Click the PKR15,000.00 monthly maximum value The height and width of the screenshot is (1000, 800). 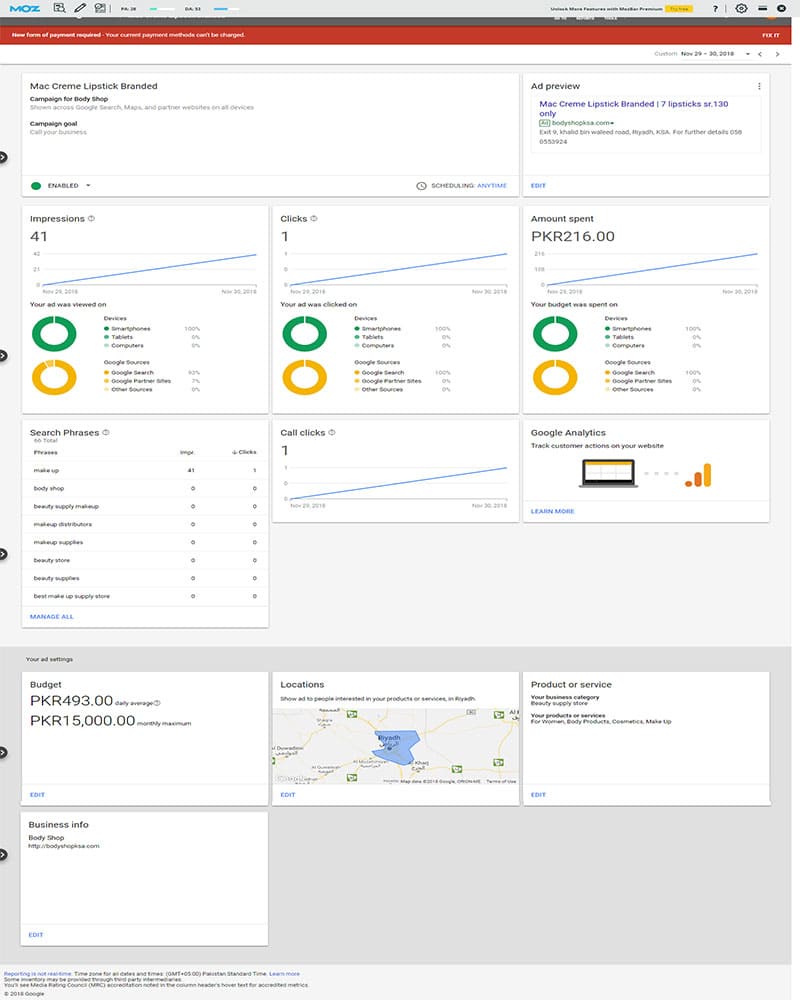(82, 721)
